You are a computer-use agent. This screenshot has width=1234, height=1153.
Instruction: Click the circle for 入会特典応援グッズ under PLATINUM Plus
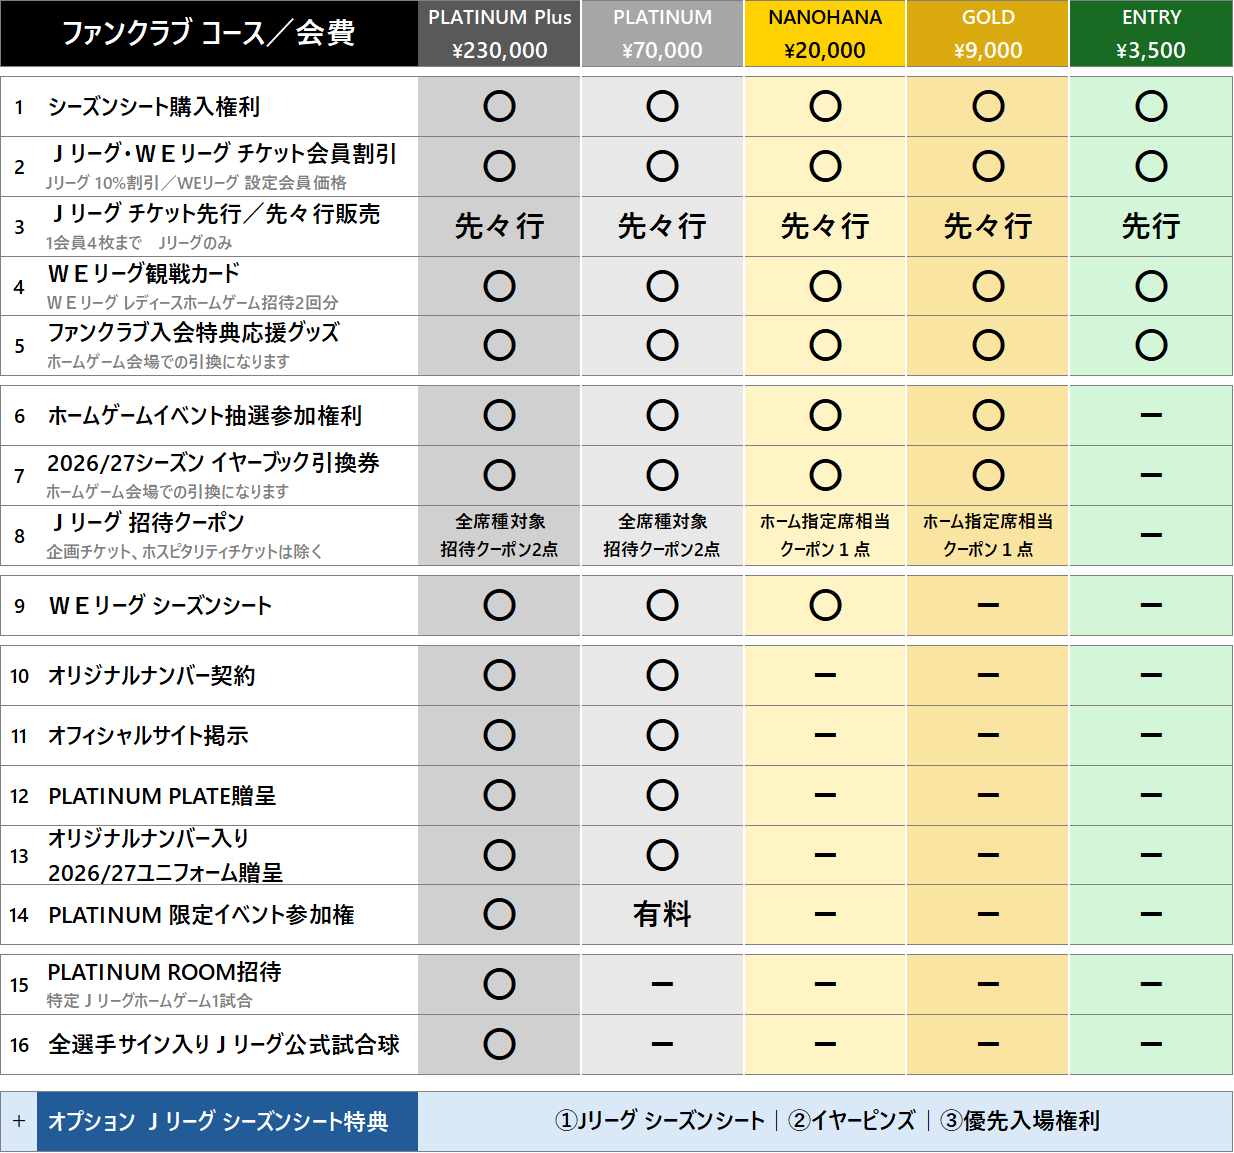click(499, 345)
